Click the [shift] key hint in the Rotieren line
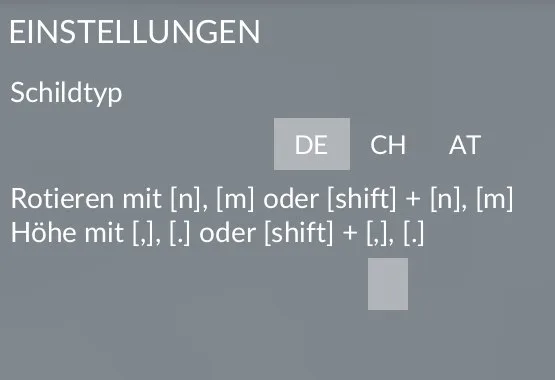 (x=362, y=199)
